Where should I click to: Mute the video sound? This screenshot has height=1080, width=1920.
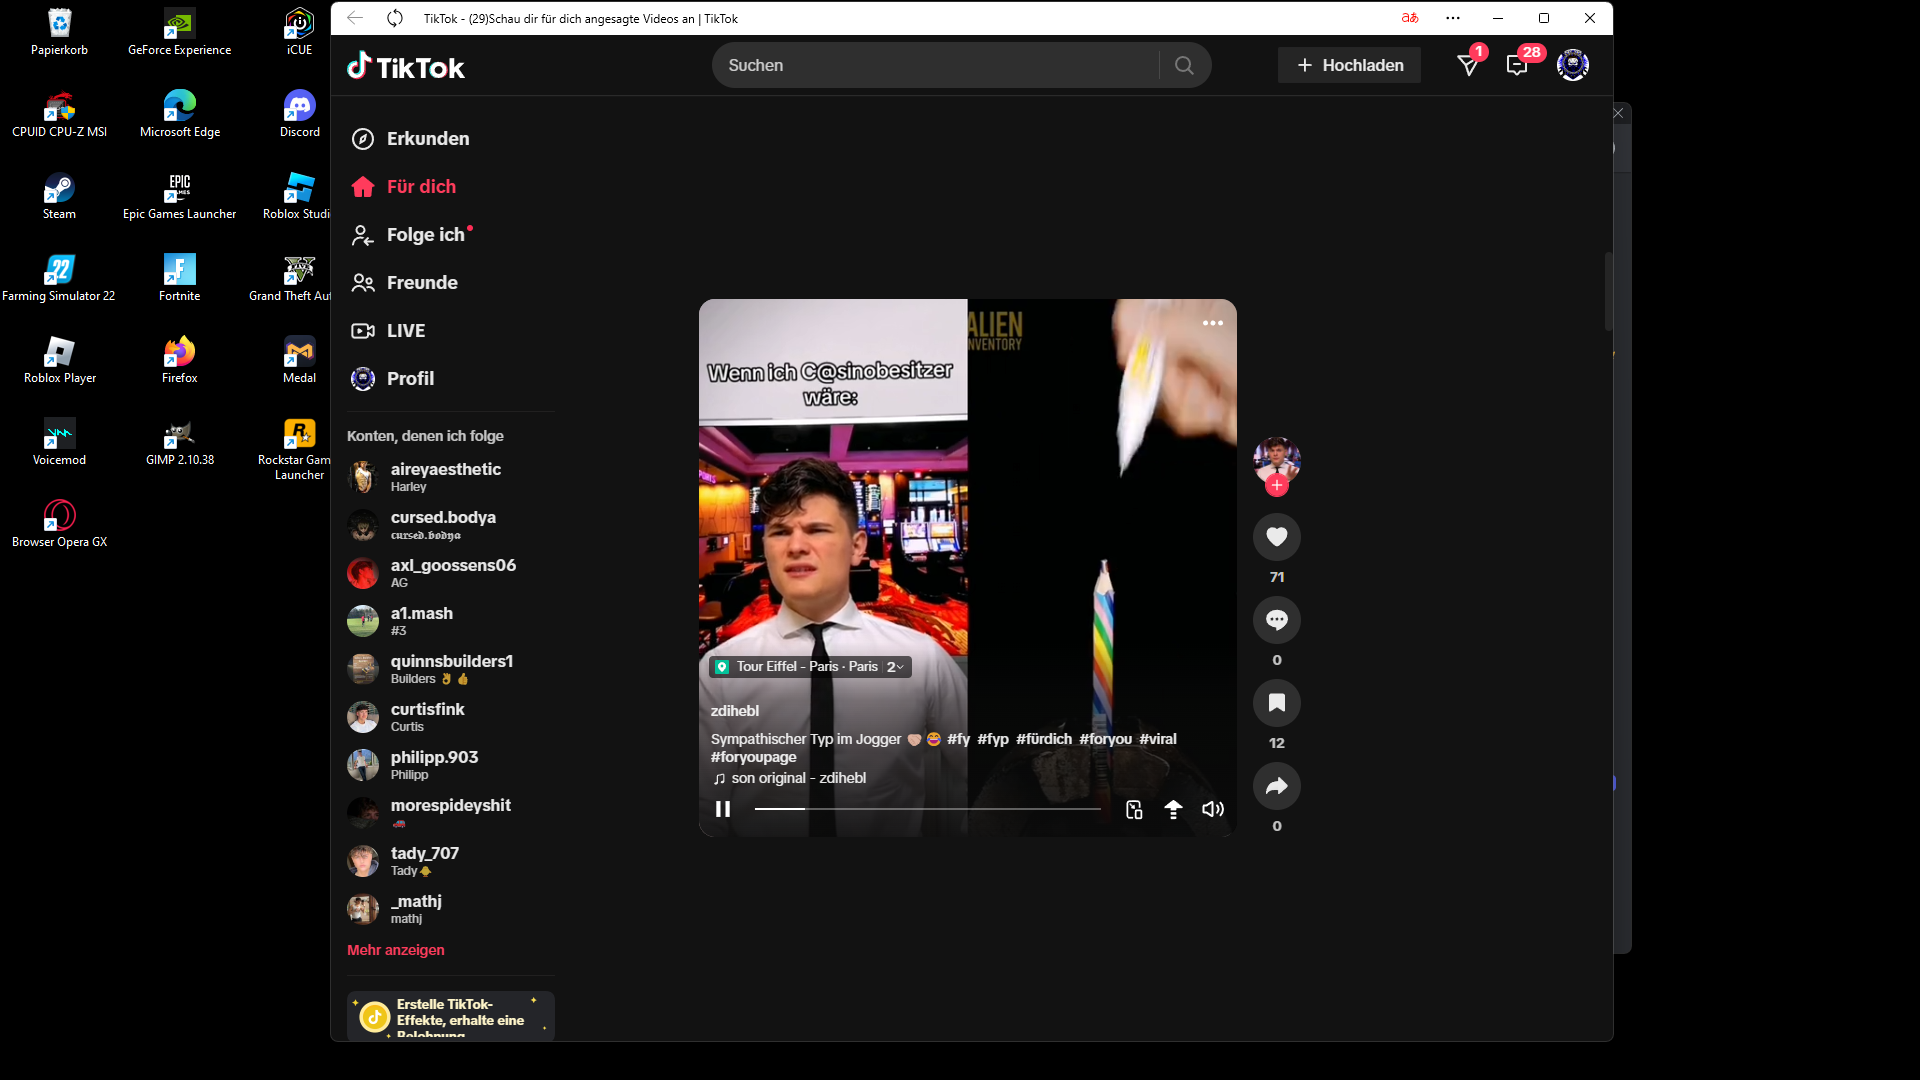pos(1213,809)
